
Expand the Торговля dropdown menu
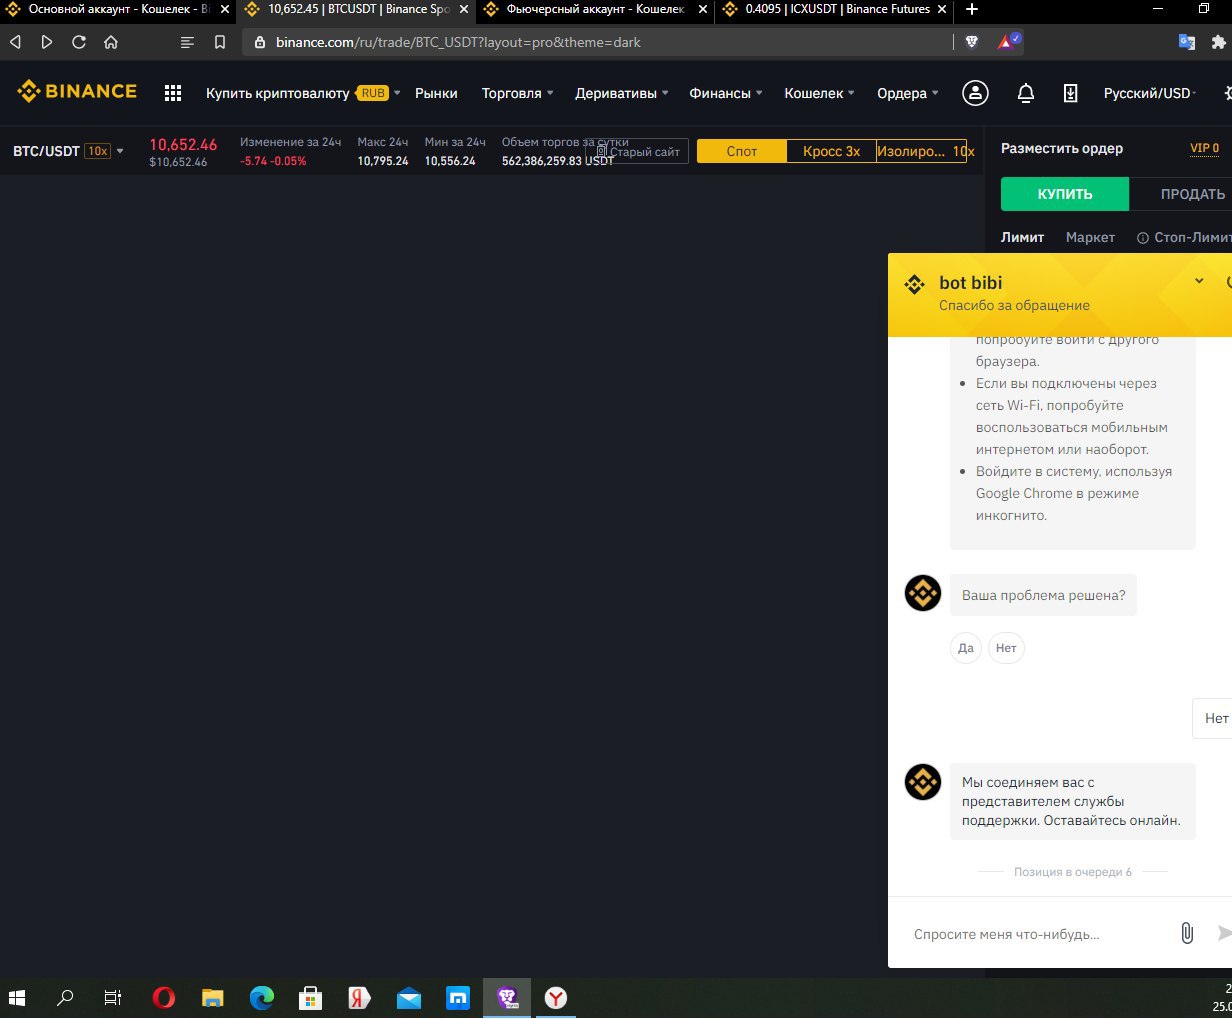[517, 93]
